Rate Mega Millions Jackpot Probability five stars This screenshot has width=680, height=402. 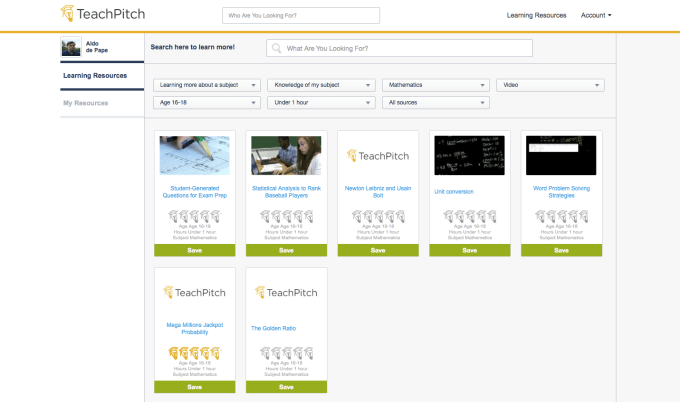(x=215, y=352)
